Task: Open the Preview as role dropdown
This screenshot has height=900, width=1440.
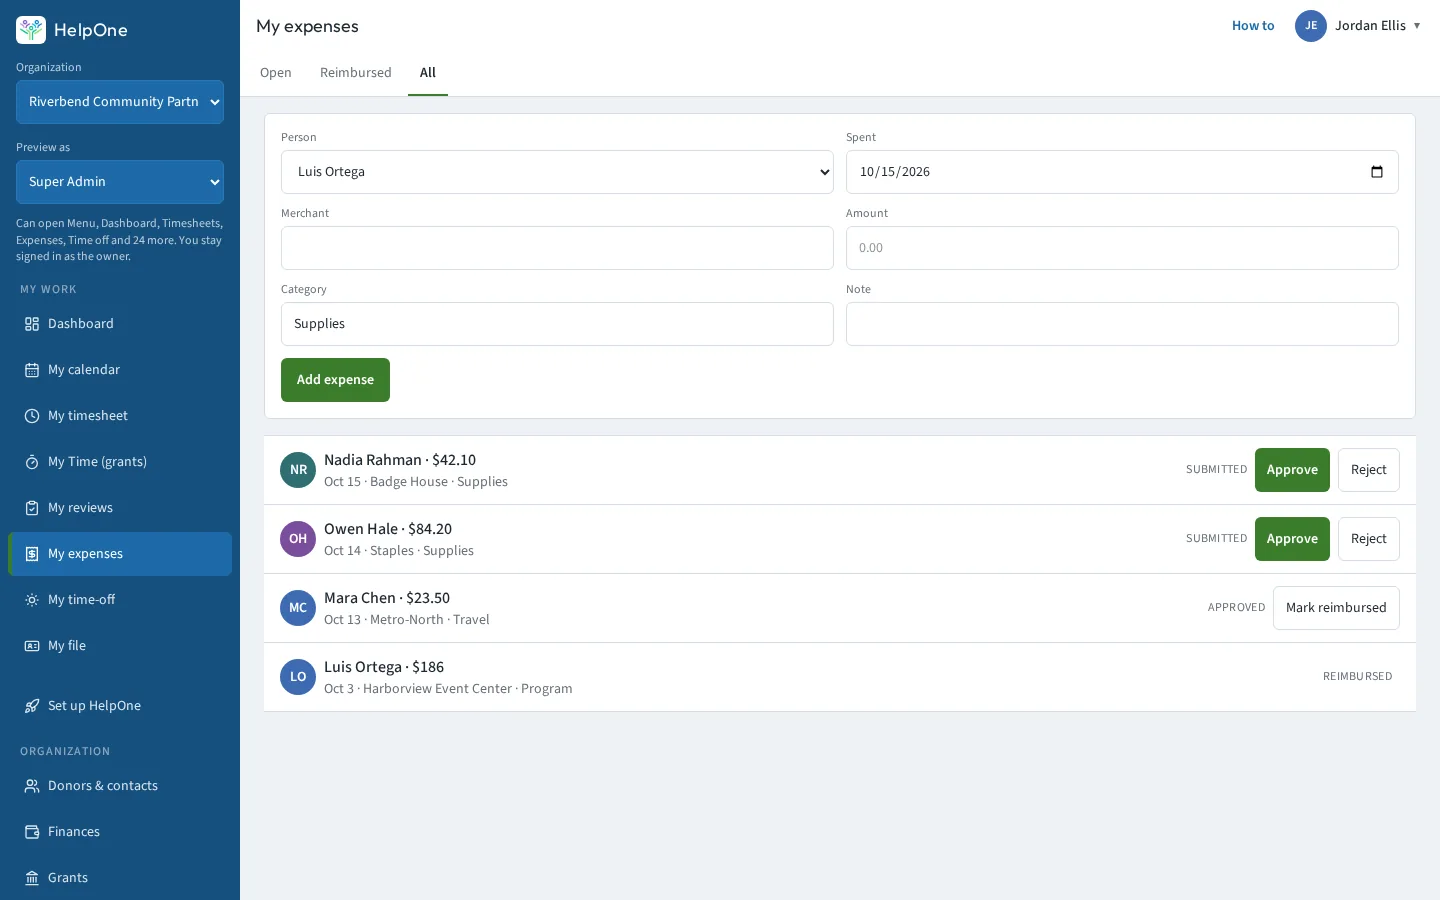Action: [x=120, y=182]
